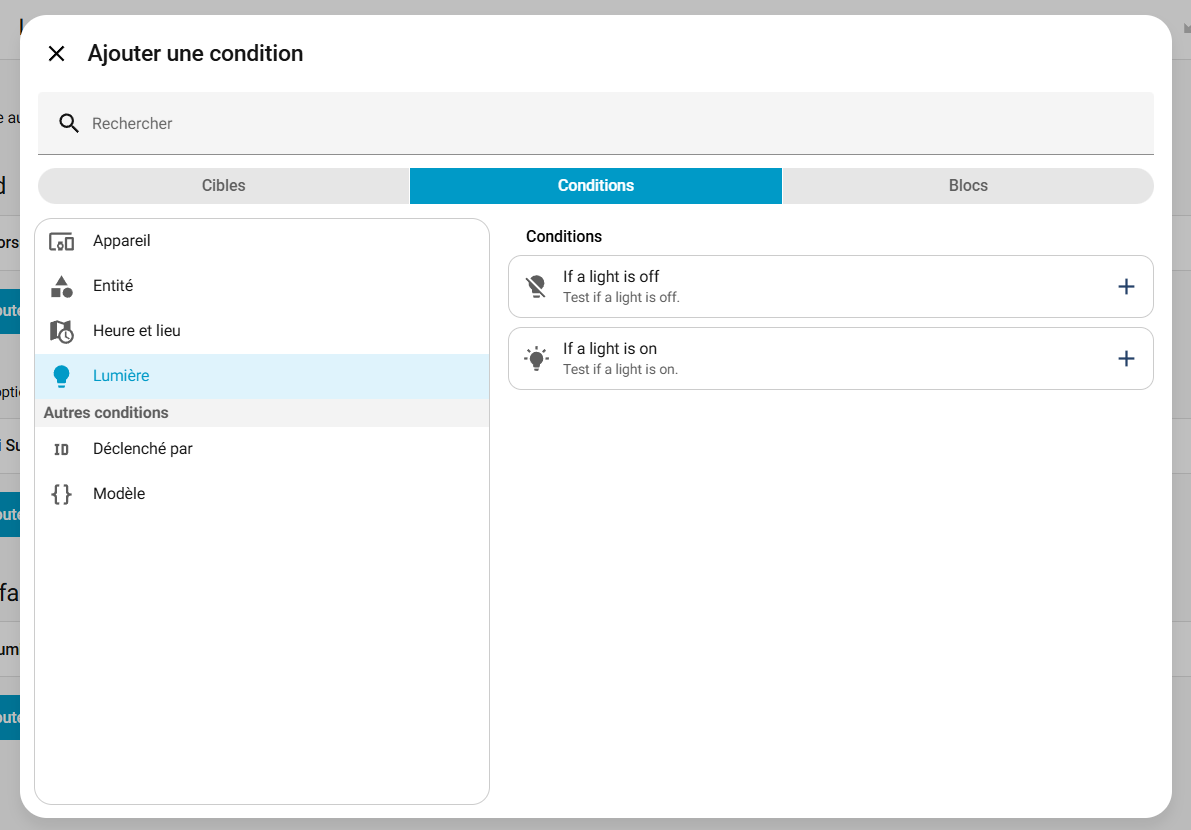Click the magnifying glass search icon
The height and width of the screenshot is (830, 1191).
[x=69, y=124]
